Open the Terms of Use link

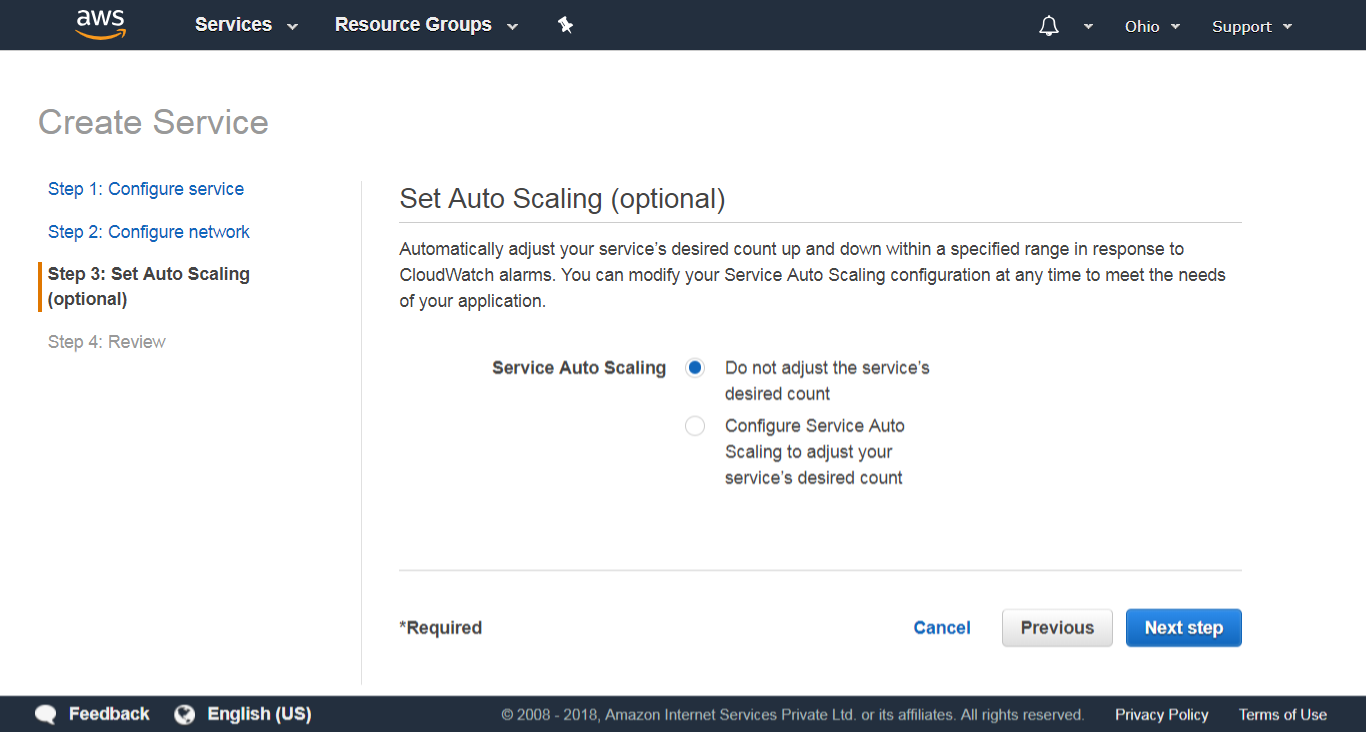[x=1283, y=715]
